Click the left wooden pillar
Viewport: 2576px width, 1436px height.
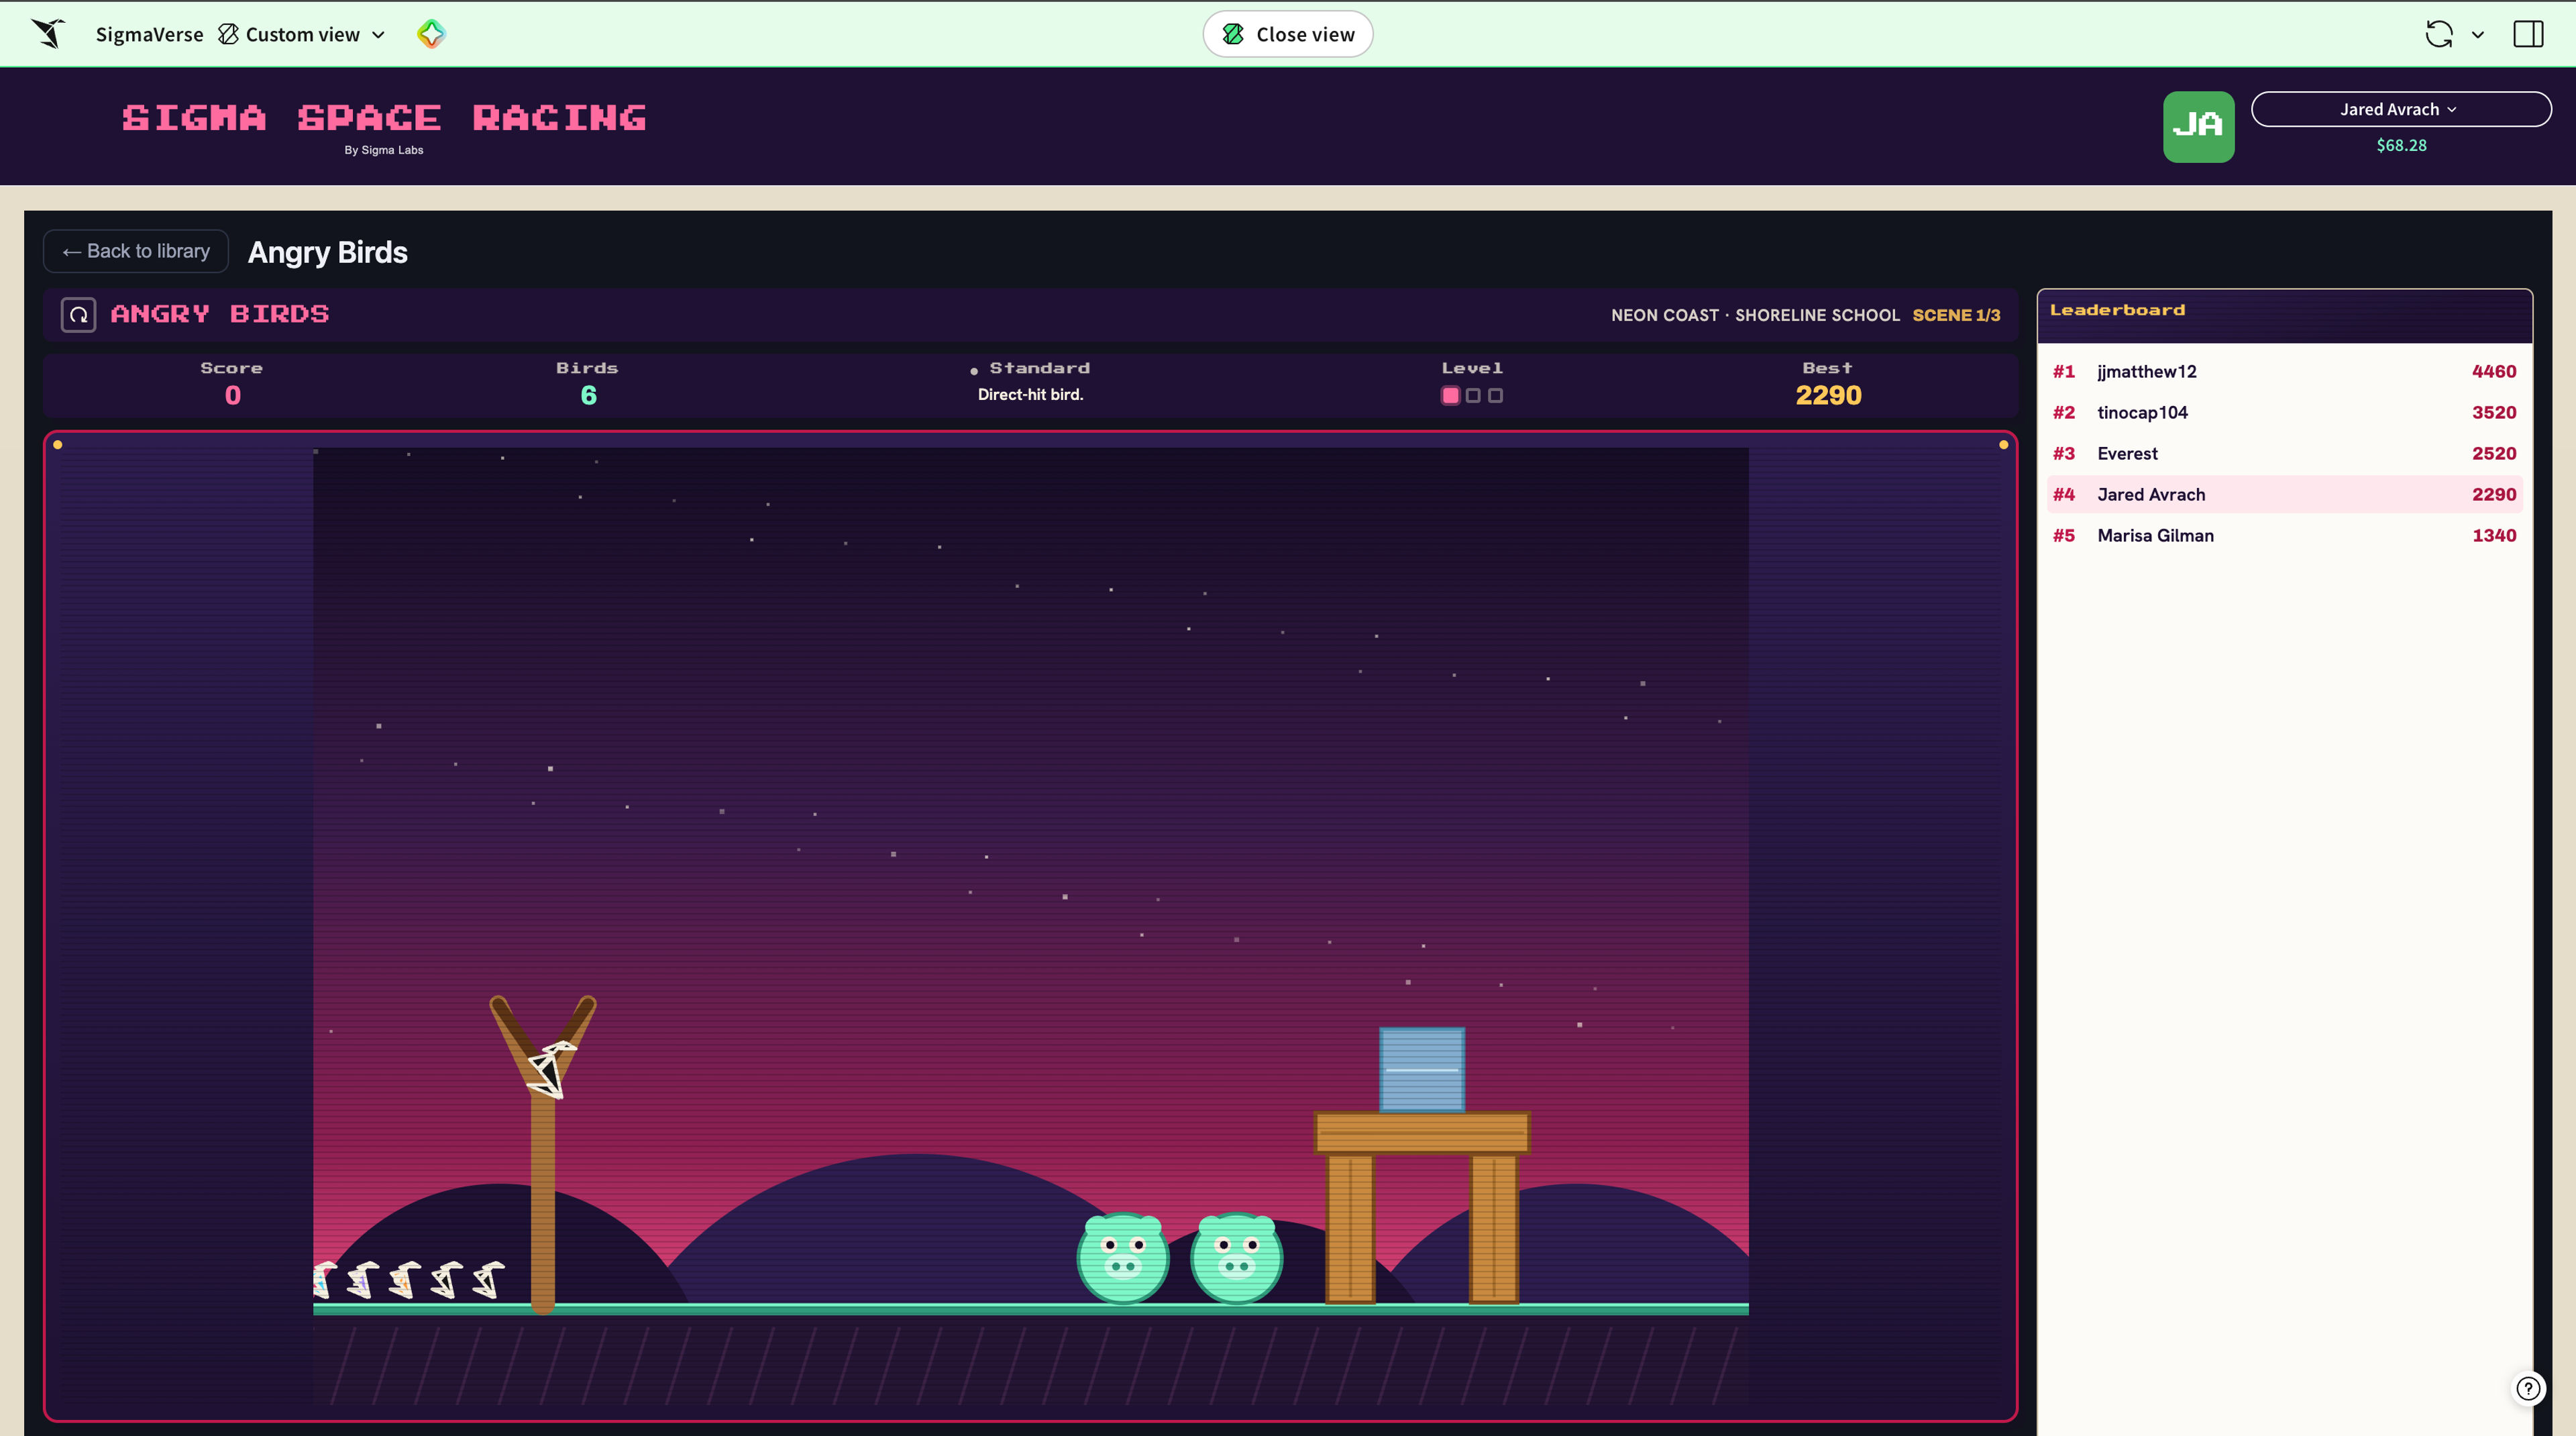click(1350, 1229)
